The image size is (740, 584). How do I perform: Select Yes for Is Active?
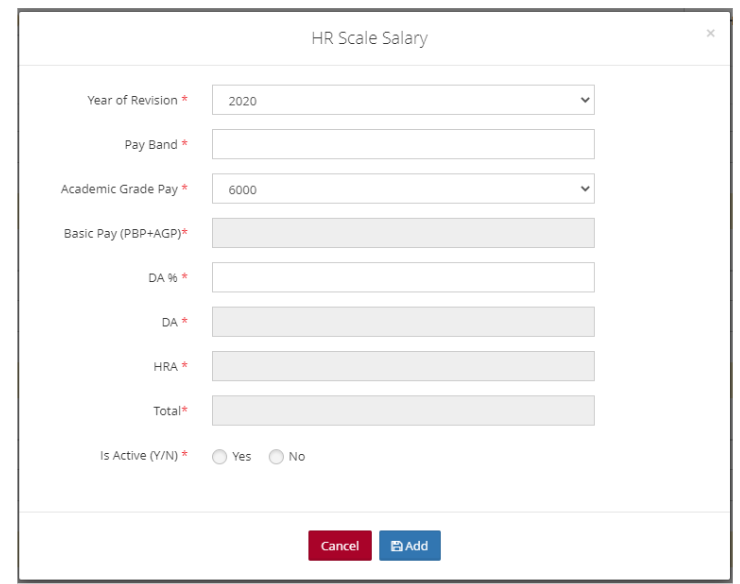[x=220, y=456]
